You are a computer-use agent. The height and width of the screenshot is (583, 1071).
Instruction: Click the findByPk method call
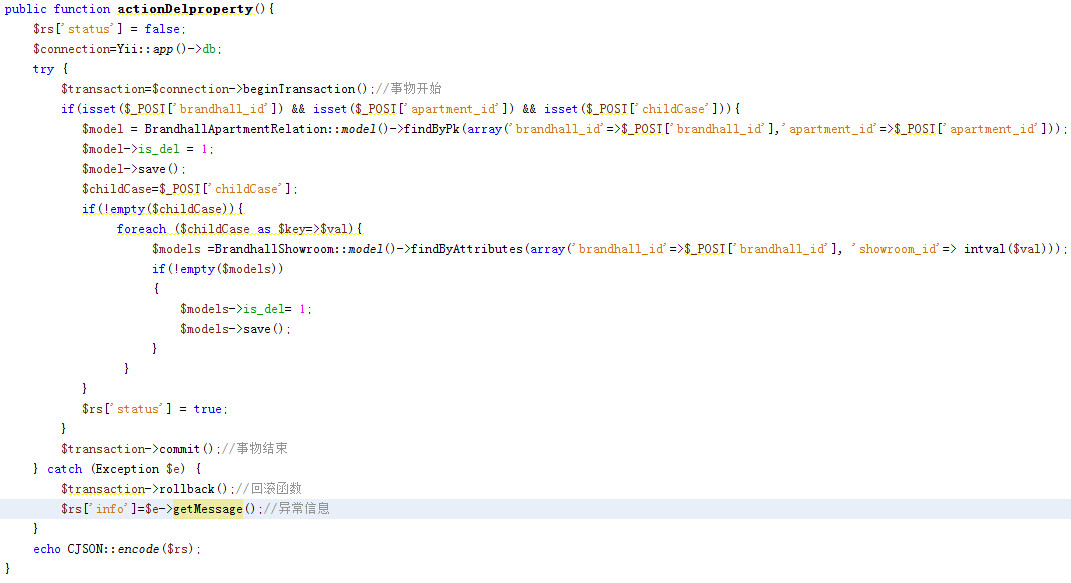[434, 129]
